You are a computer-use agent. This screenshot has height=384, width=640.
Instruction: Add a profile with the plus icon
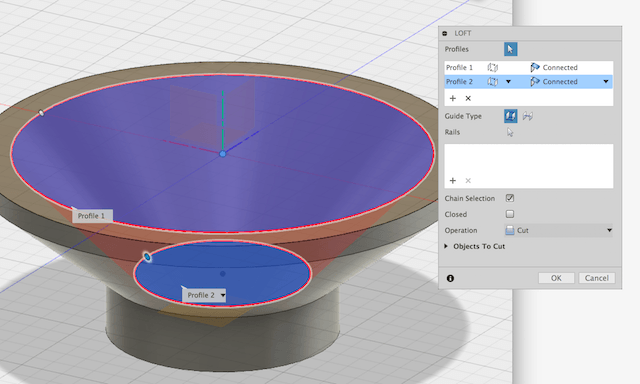click(x=453, y=98)
